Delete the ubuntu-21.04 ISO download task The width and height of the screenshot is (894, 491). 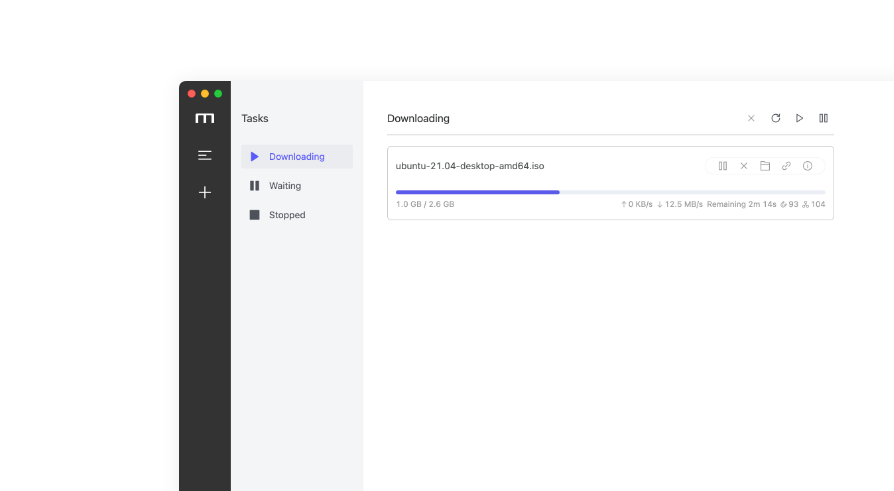coord(743,166)
